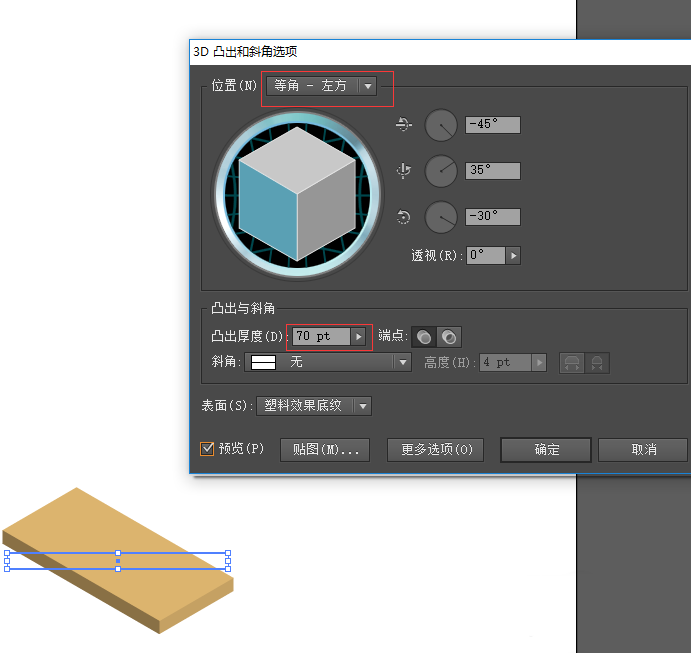Open the 表面 surface shading dropdown
691x653 pixels.
click(x=314, y=406)
